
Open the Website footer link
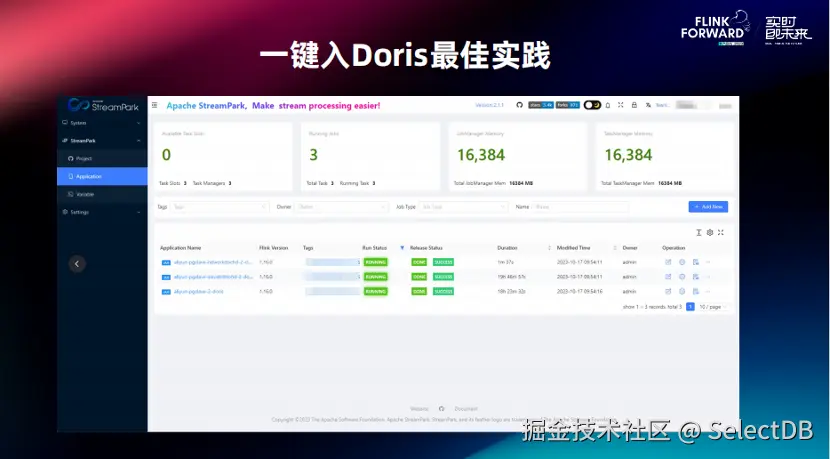pos(419,409)
